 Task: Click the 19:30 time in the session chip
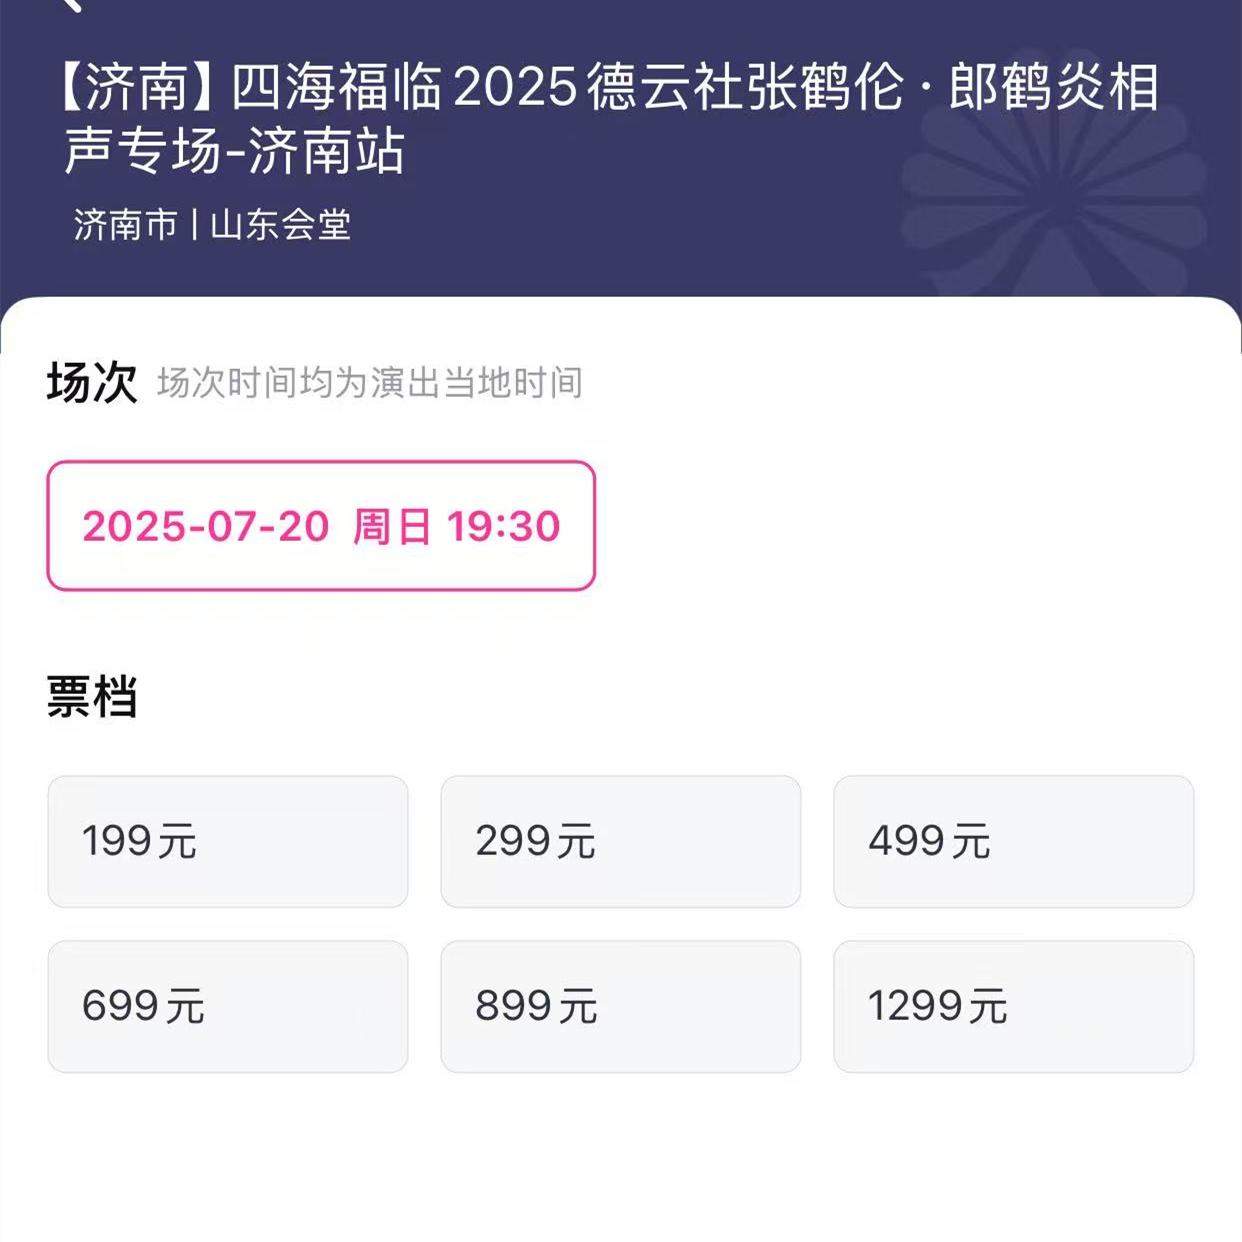pyautogui.click(x=503, y=527)
